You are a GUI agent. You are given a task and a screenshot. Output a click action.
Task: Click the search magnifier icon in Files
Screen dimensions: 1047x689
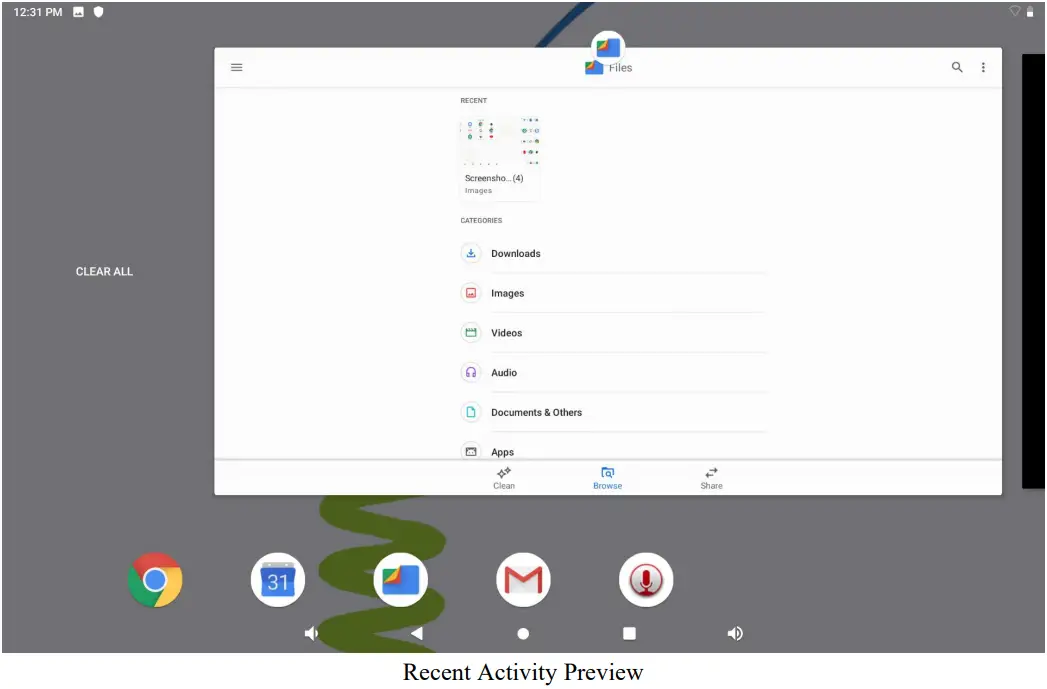click(957, 67)
